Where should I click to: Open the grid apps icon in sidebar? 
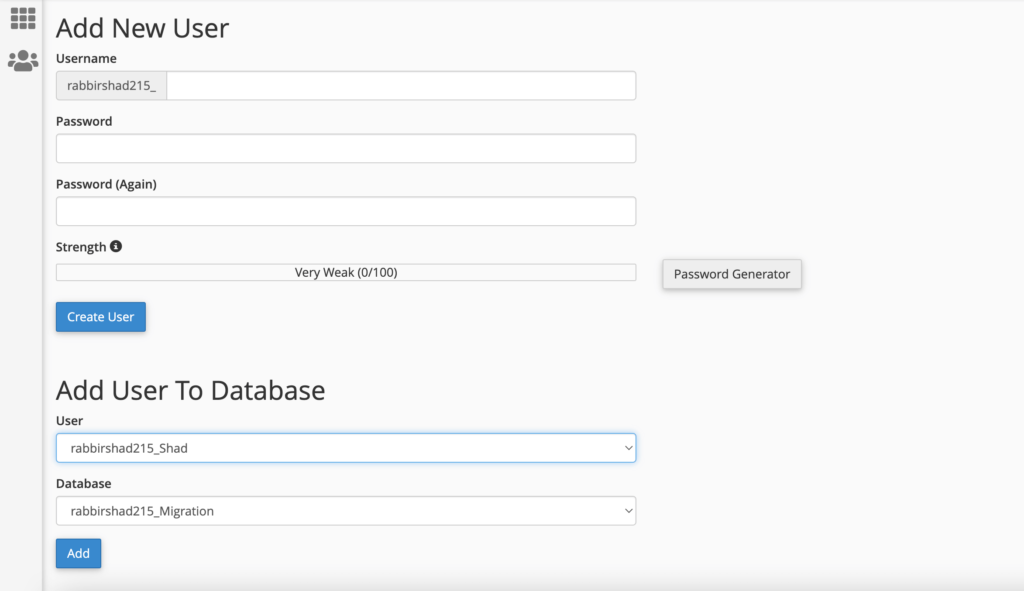tap(23, 18)
